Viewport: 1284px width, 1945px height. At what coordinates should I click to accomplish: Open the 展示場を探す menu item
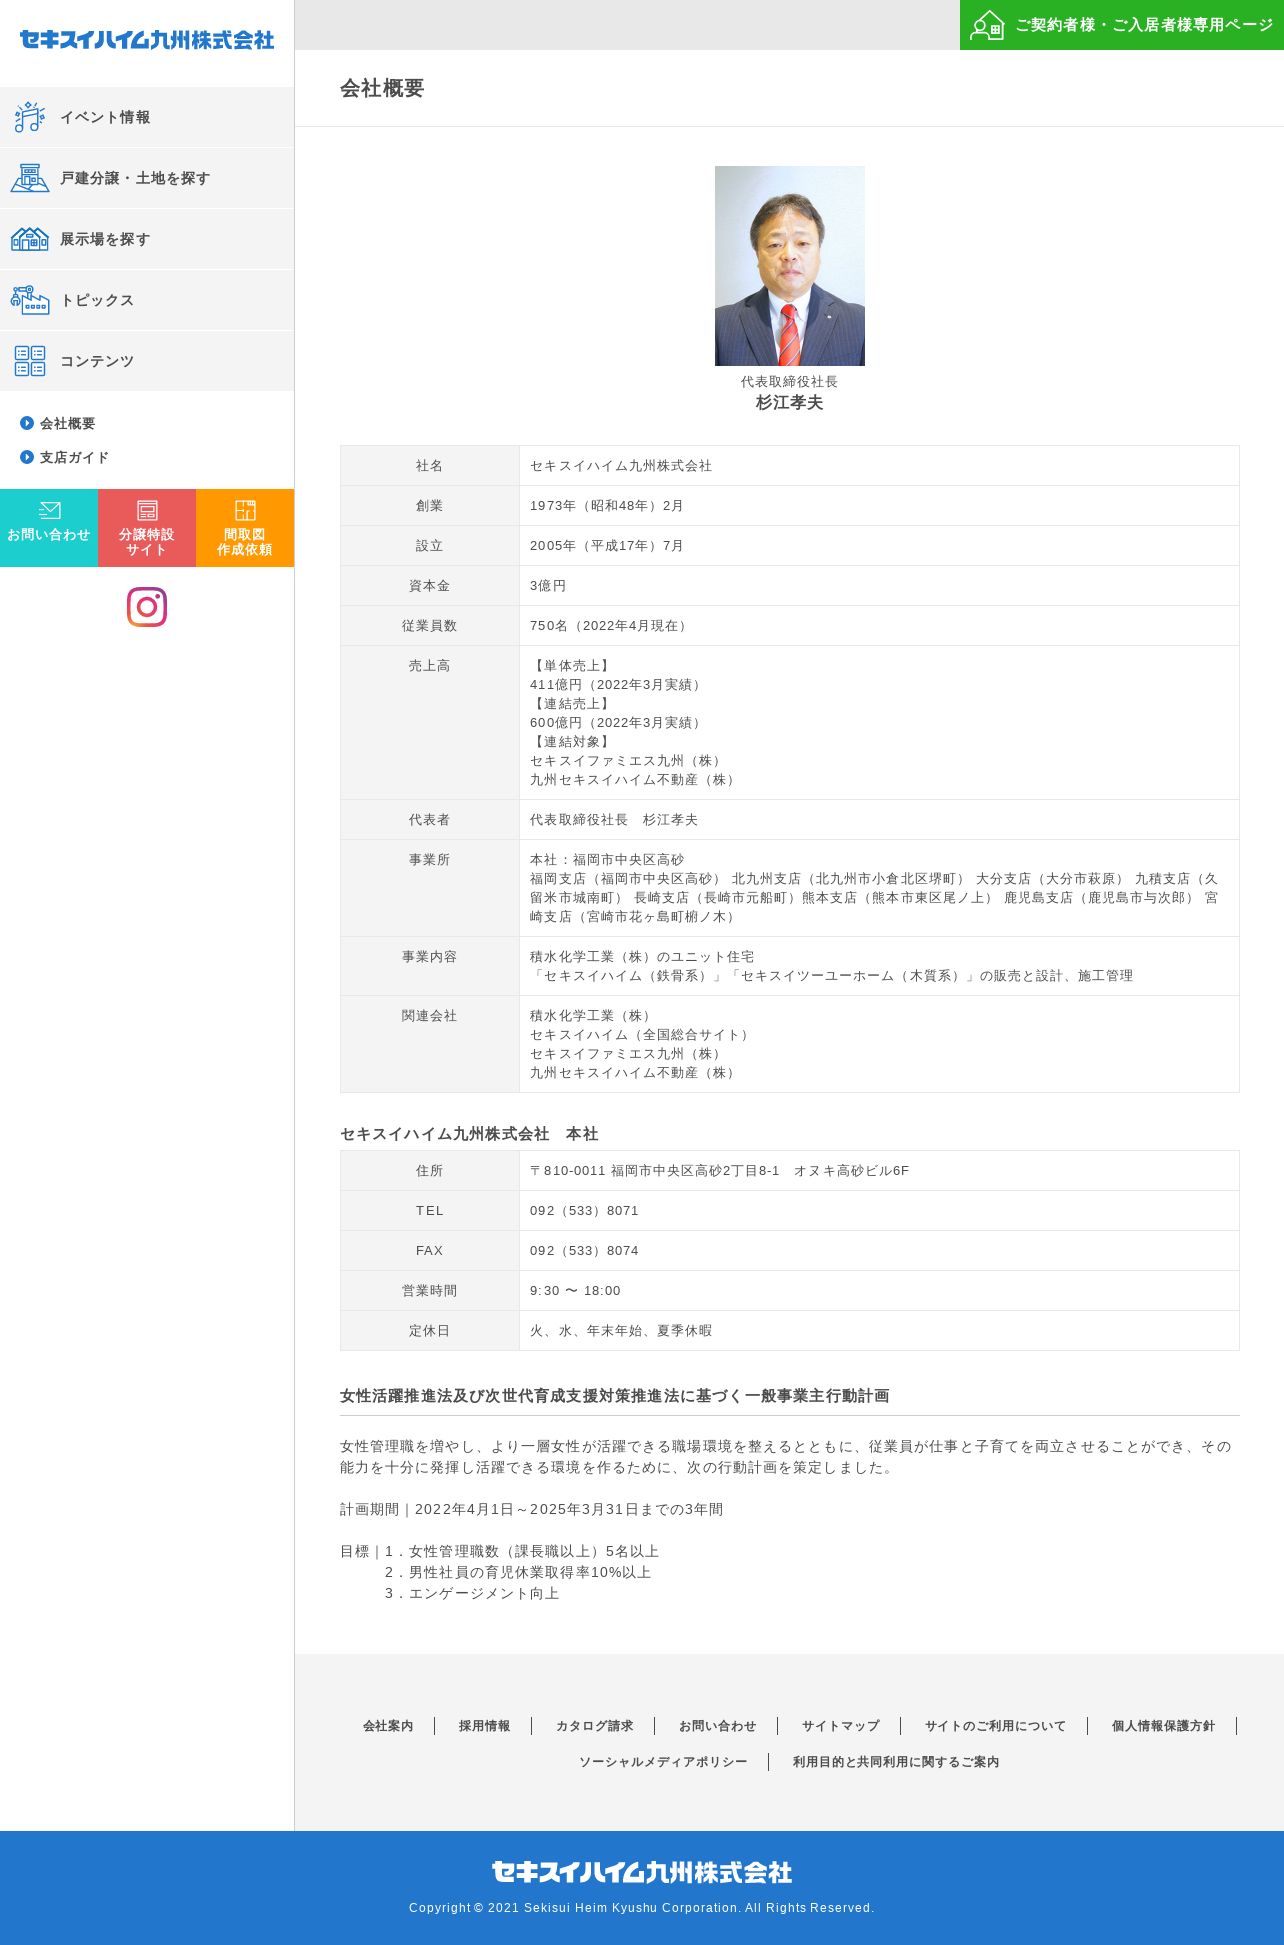pos(147,239)
